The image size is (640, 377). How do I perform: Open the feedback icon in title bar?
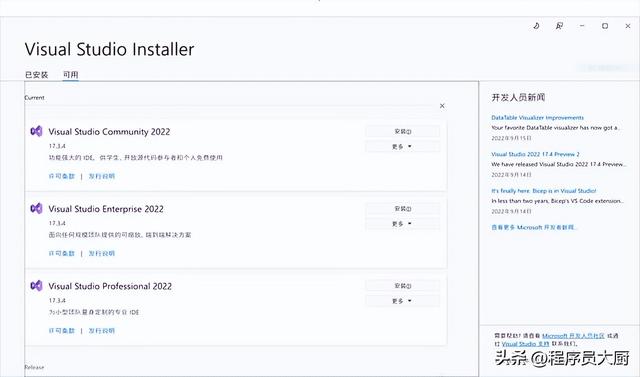pyautogui.click(x=559, y=26)
